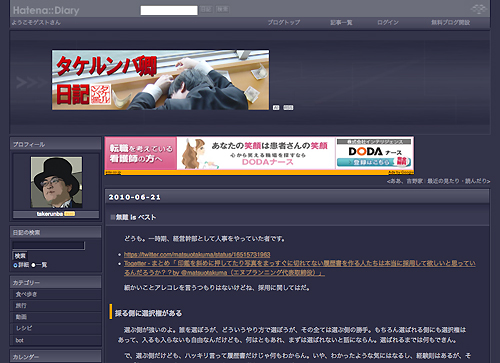Viewport: 500px width, 363px height.
Task: Go to previous entry ああ、吉野家 link
Action: [407, 181]
